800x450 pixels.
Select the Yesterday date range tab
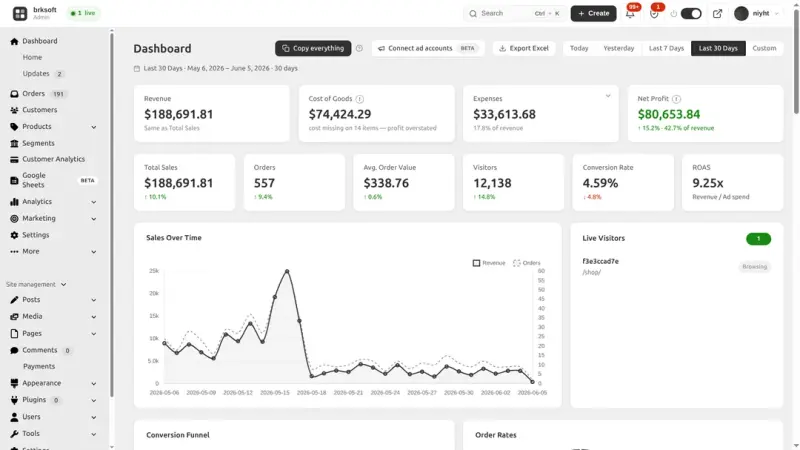coord(618,48)
